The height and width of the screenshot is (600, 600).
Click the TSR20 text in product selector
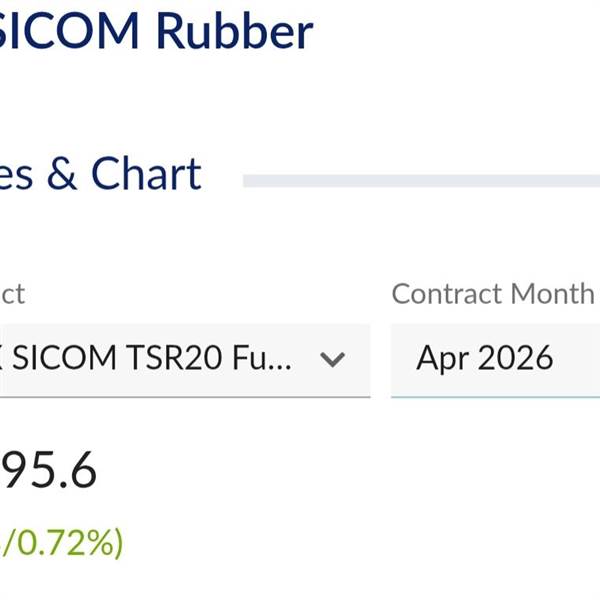tap(191, 359)
